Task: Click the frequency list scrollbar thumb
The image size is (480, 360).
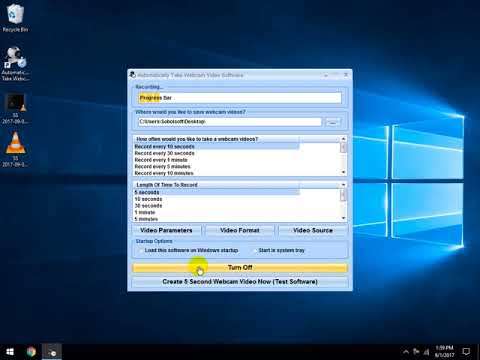Action: 343,148
